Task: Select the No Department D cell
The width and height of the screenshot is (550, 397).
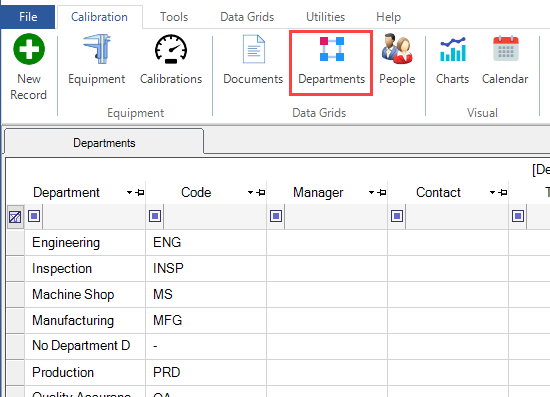Action: tap(85, 346)
